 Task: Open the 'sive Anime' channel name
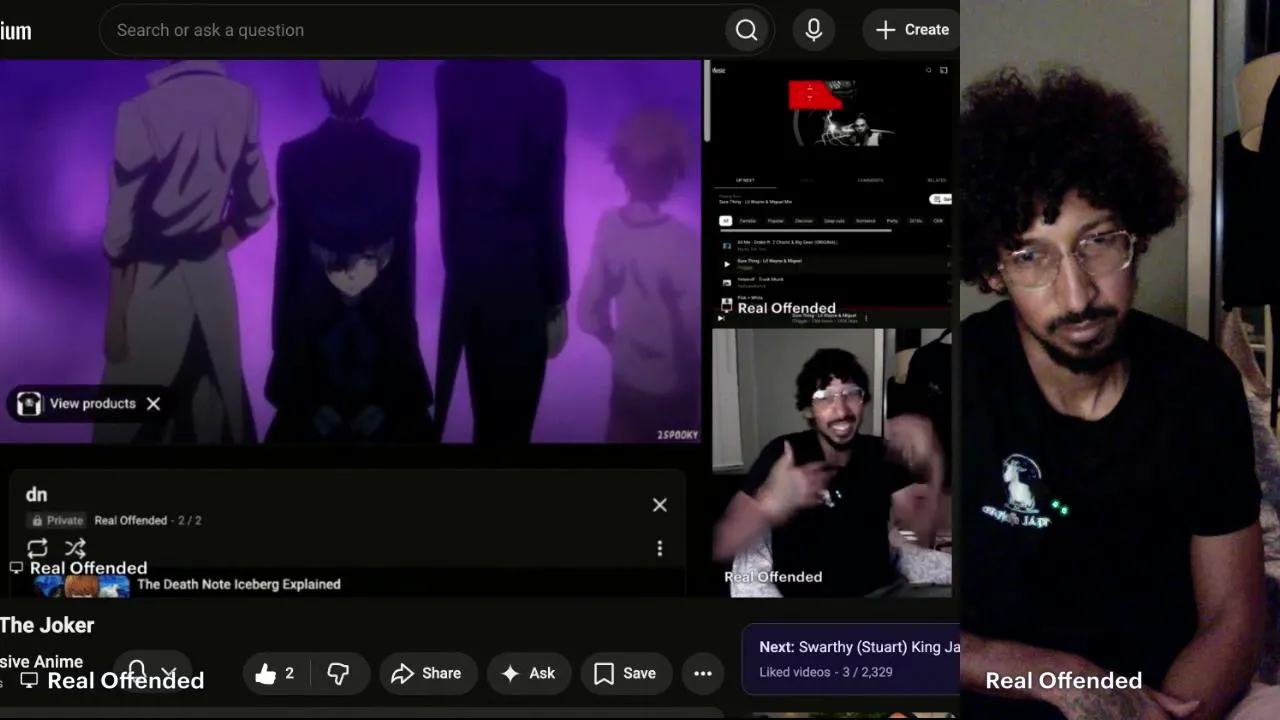pyautogui.click(x=41, y=661)
